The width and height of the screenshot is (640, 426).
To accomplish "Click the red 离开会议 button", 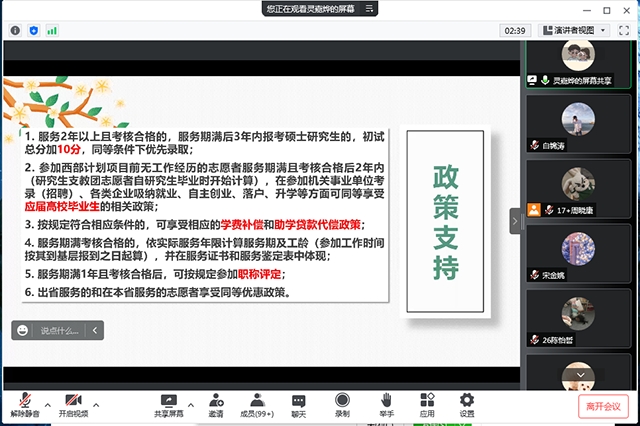I will [x=603, y=406].
